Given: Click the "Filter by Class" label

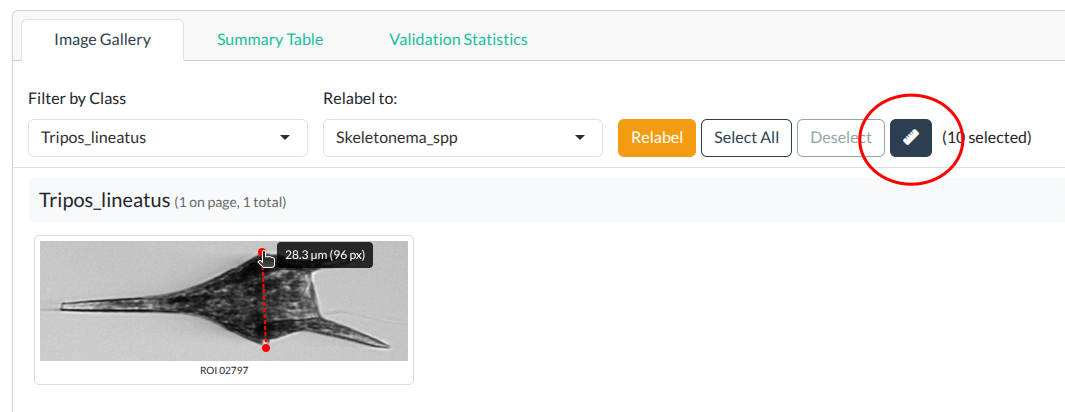Looking at the screenshot, I should [x=77, y=99].
